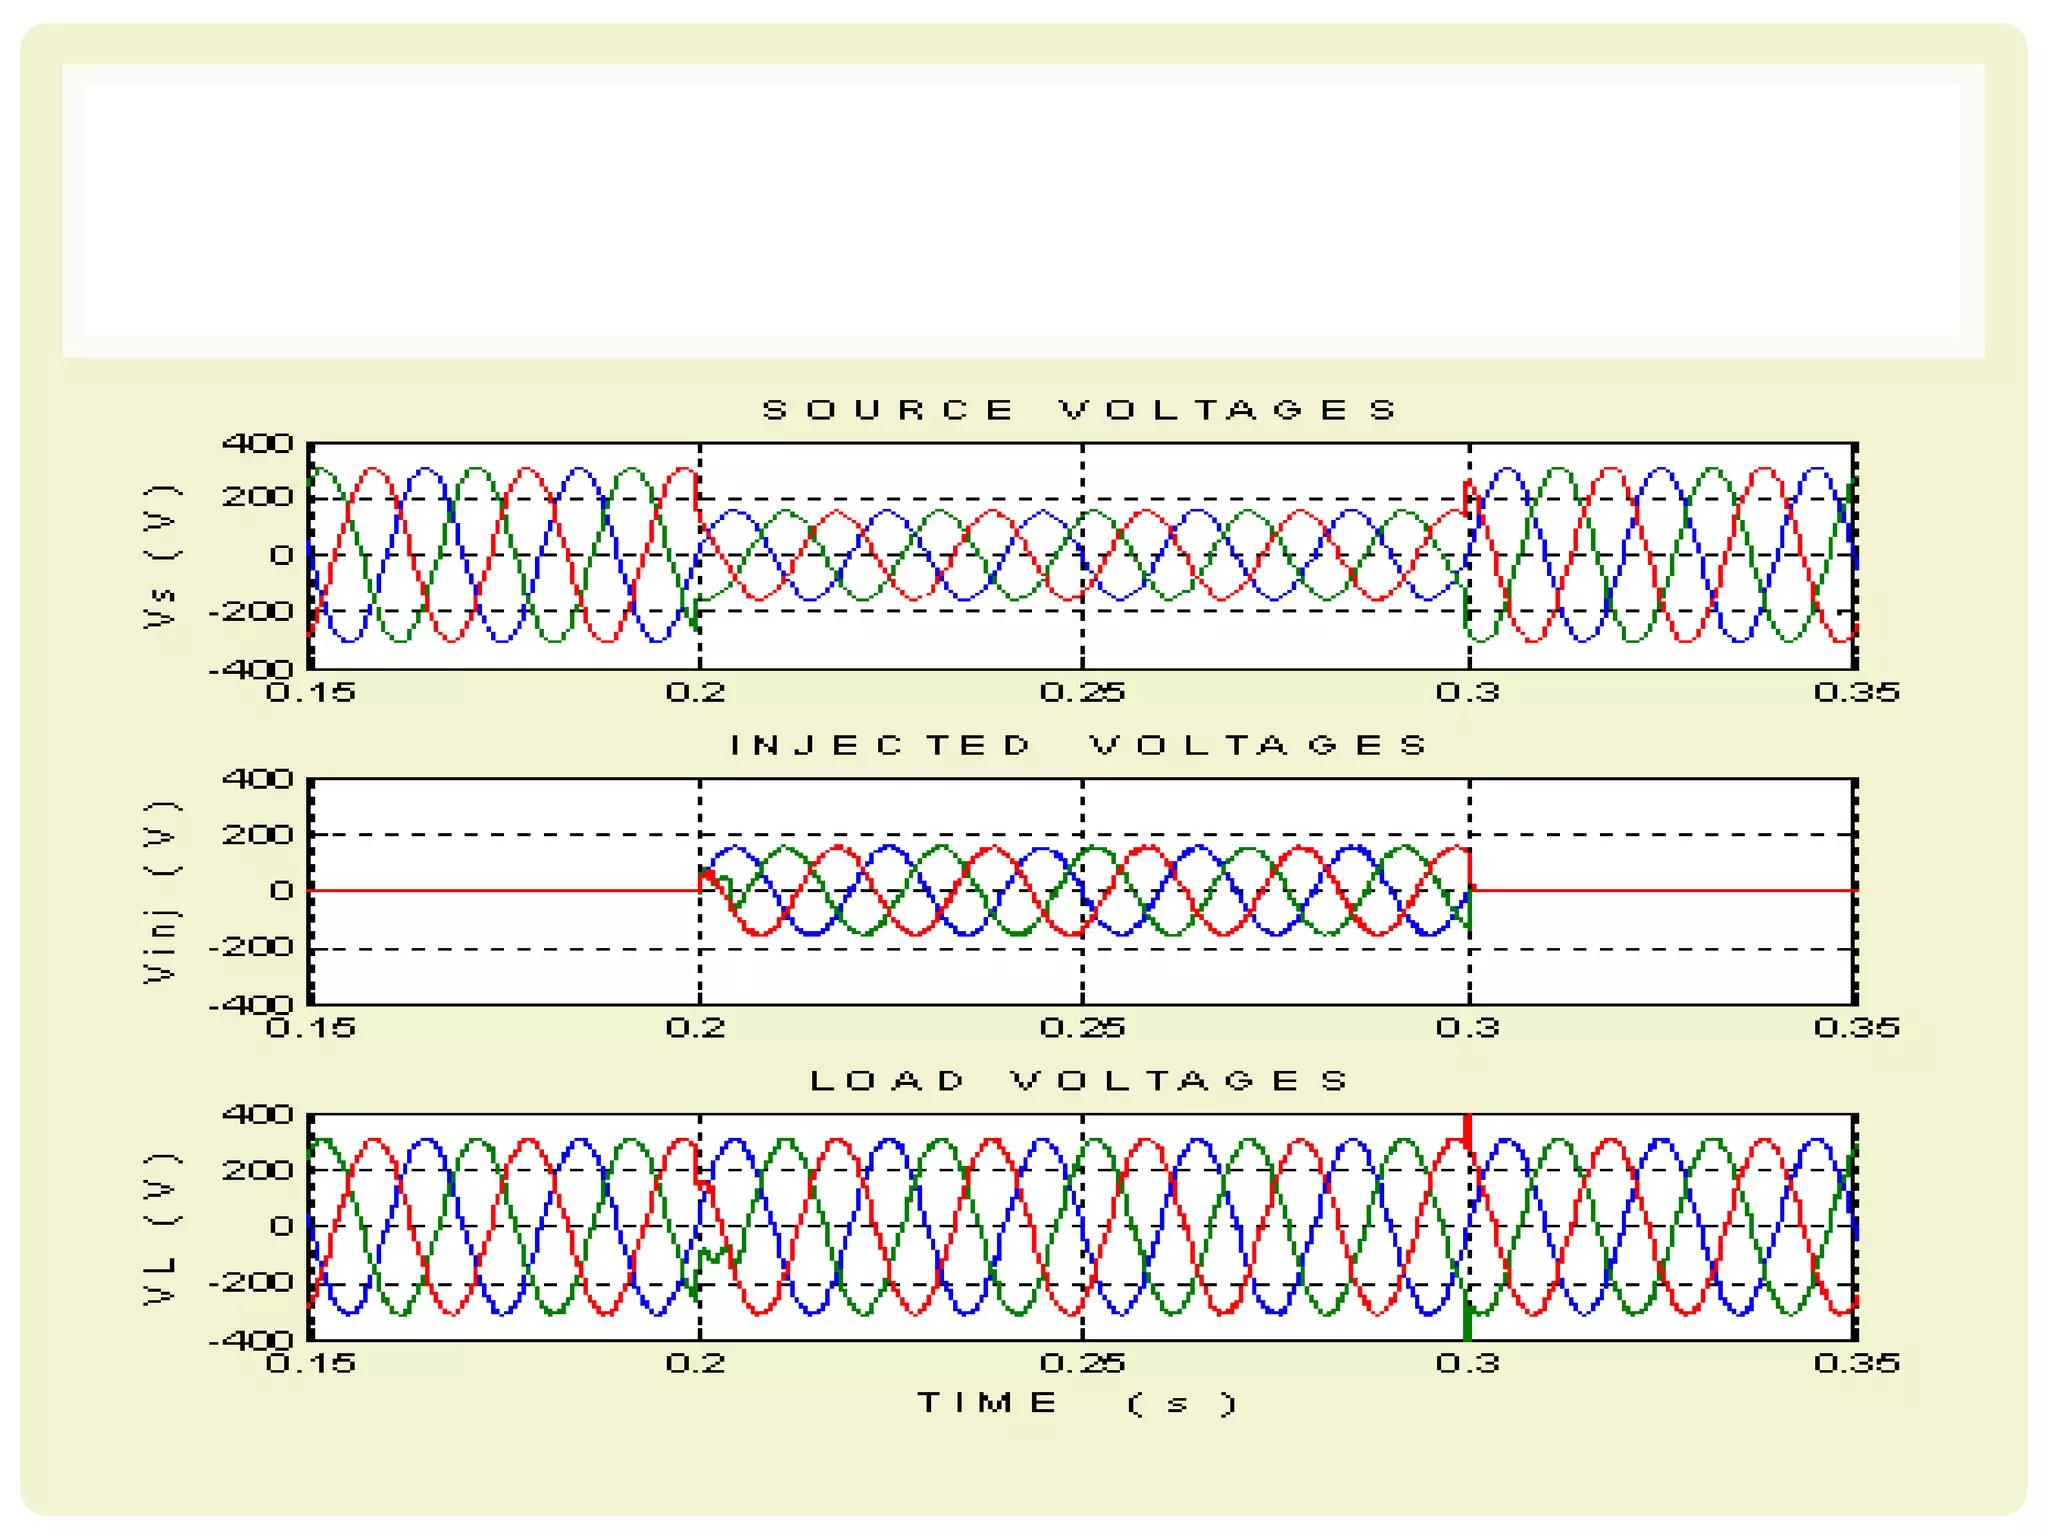
Task: Click the TIME (s) axis label
Action: 1077,1403
